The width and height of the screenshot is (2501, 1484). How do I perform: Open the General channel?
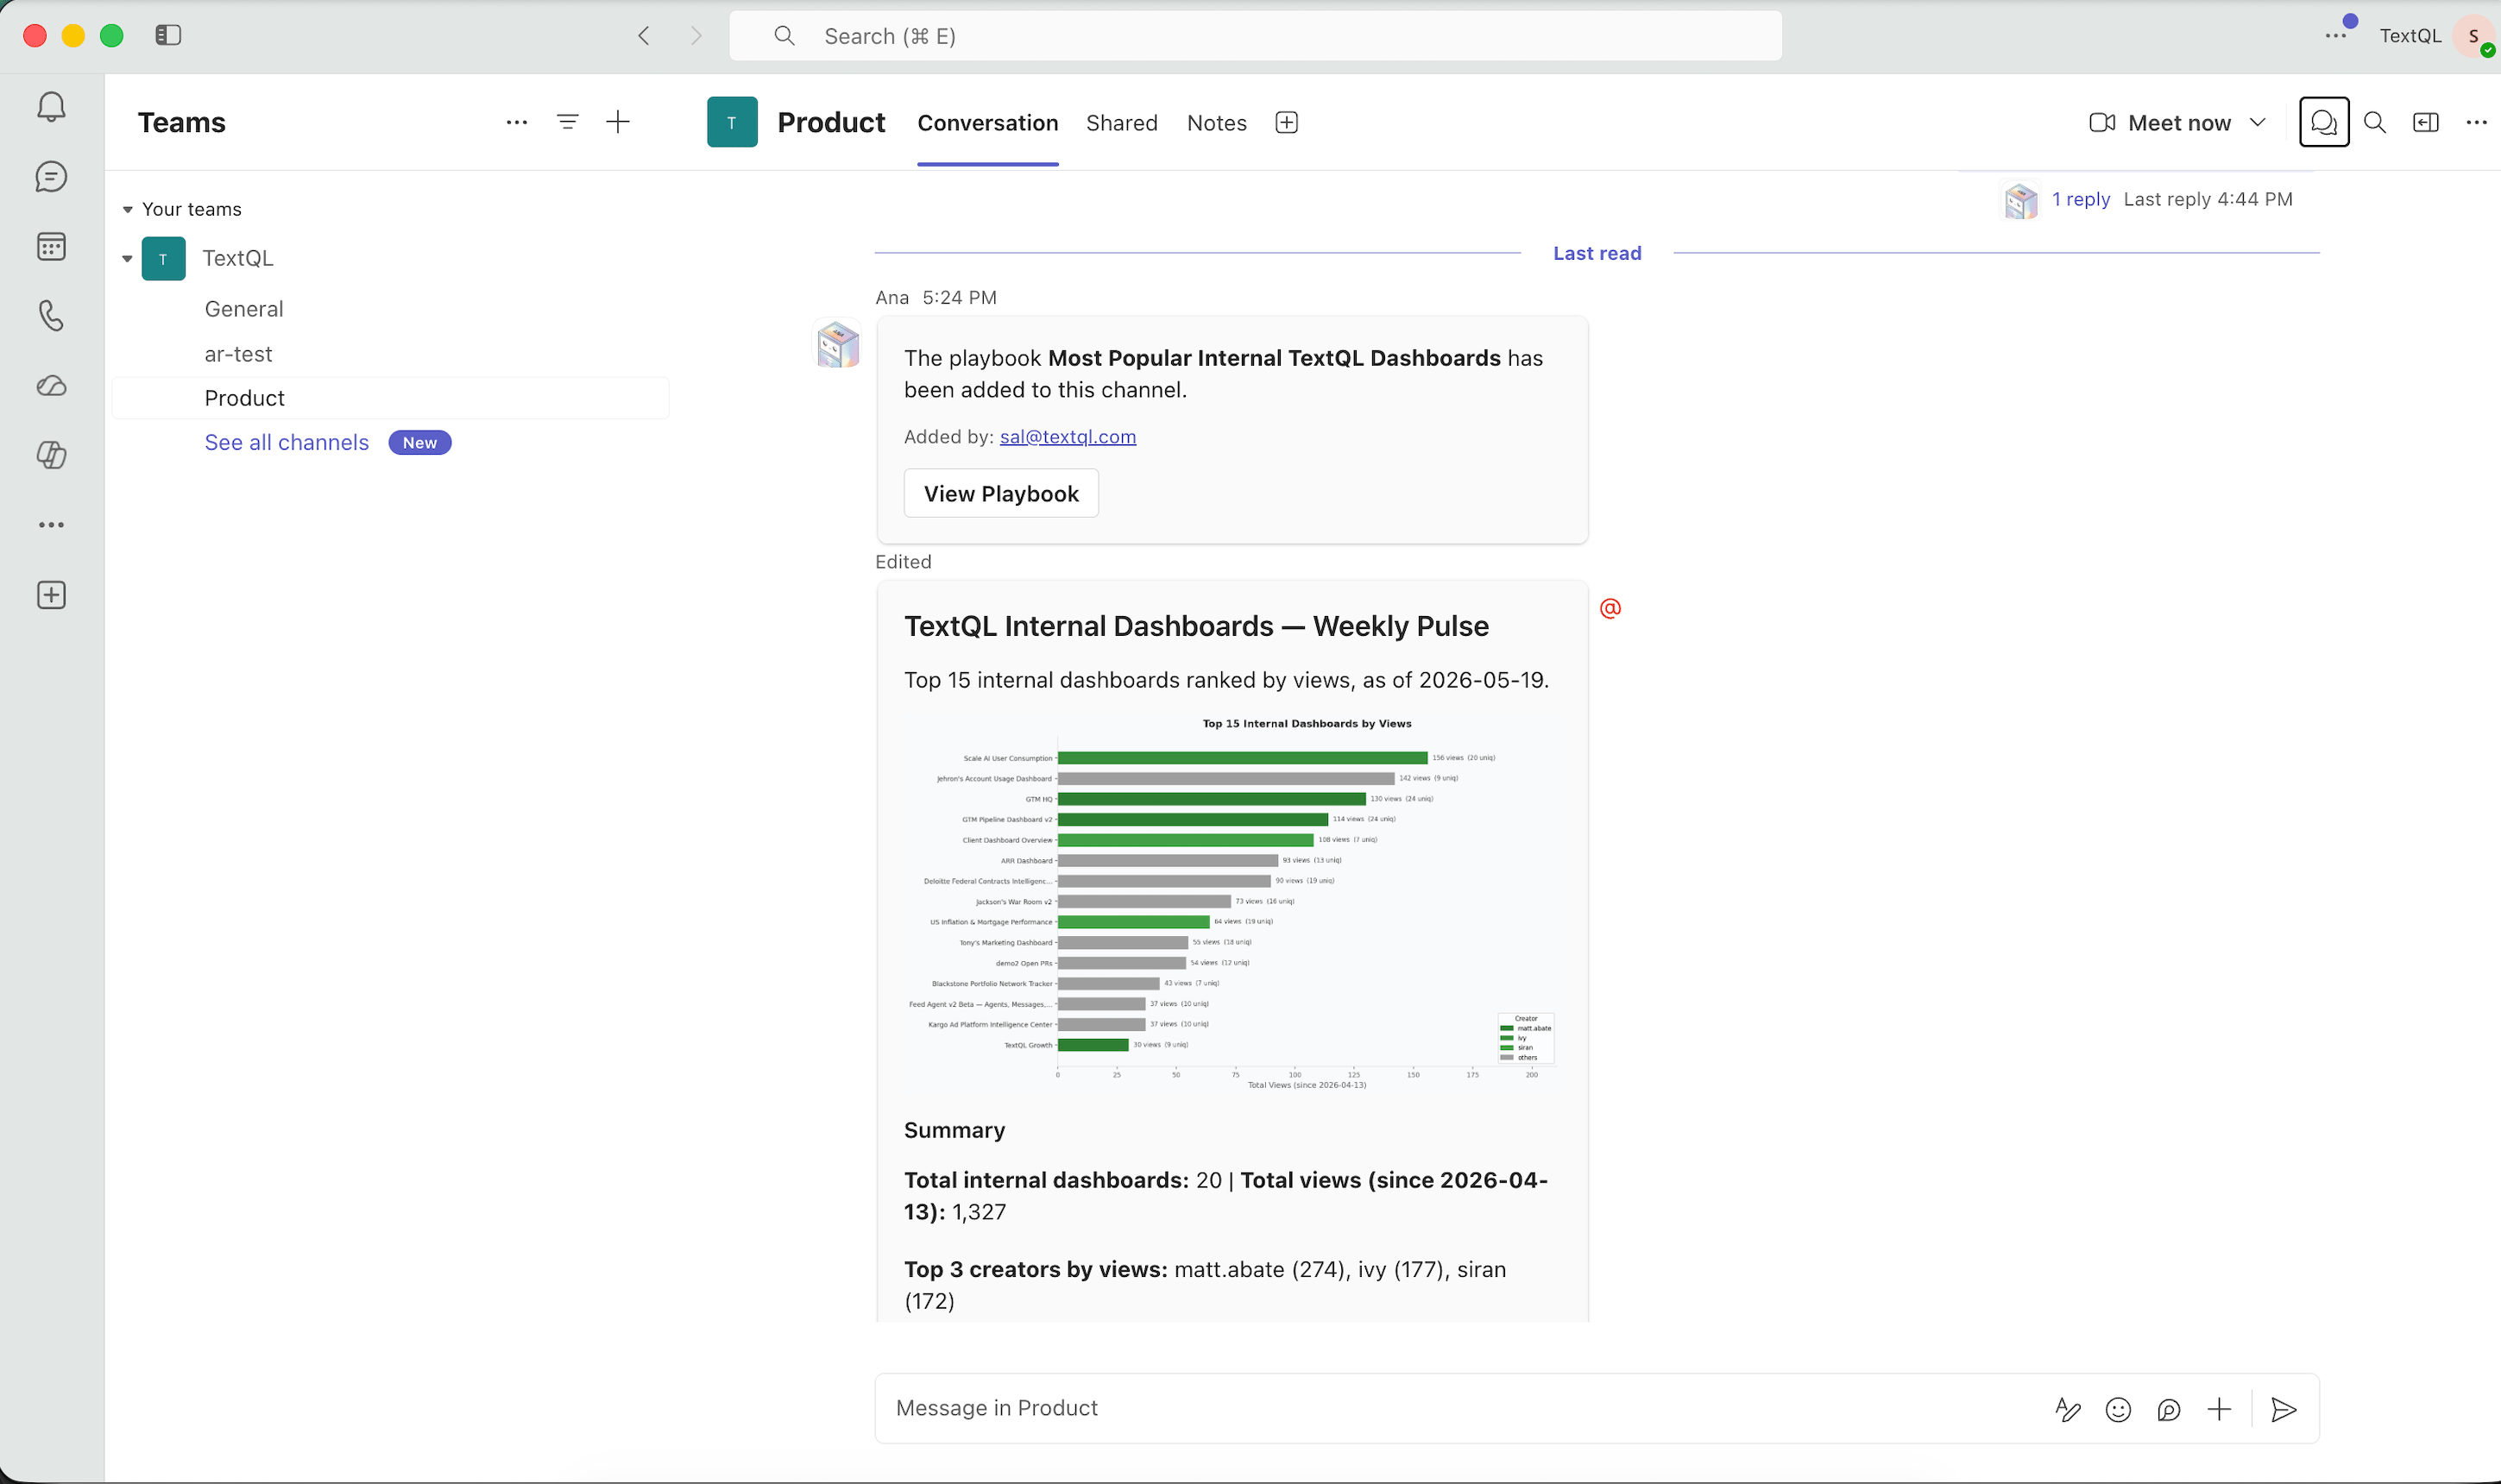pyautogui.click(x=244, y=309)
